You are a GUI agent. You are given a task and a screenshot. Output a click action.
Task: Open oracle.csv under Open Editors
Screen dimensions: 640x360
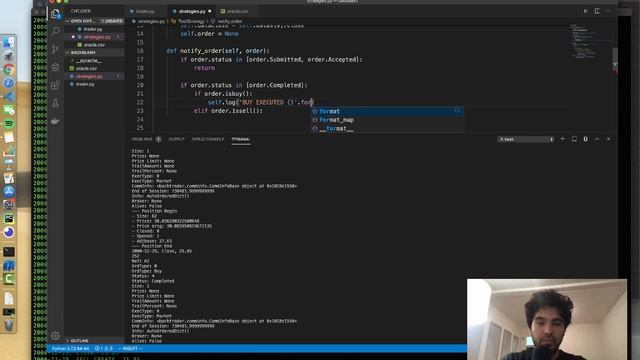[x=94, y=44]
